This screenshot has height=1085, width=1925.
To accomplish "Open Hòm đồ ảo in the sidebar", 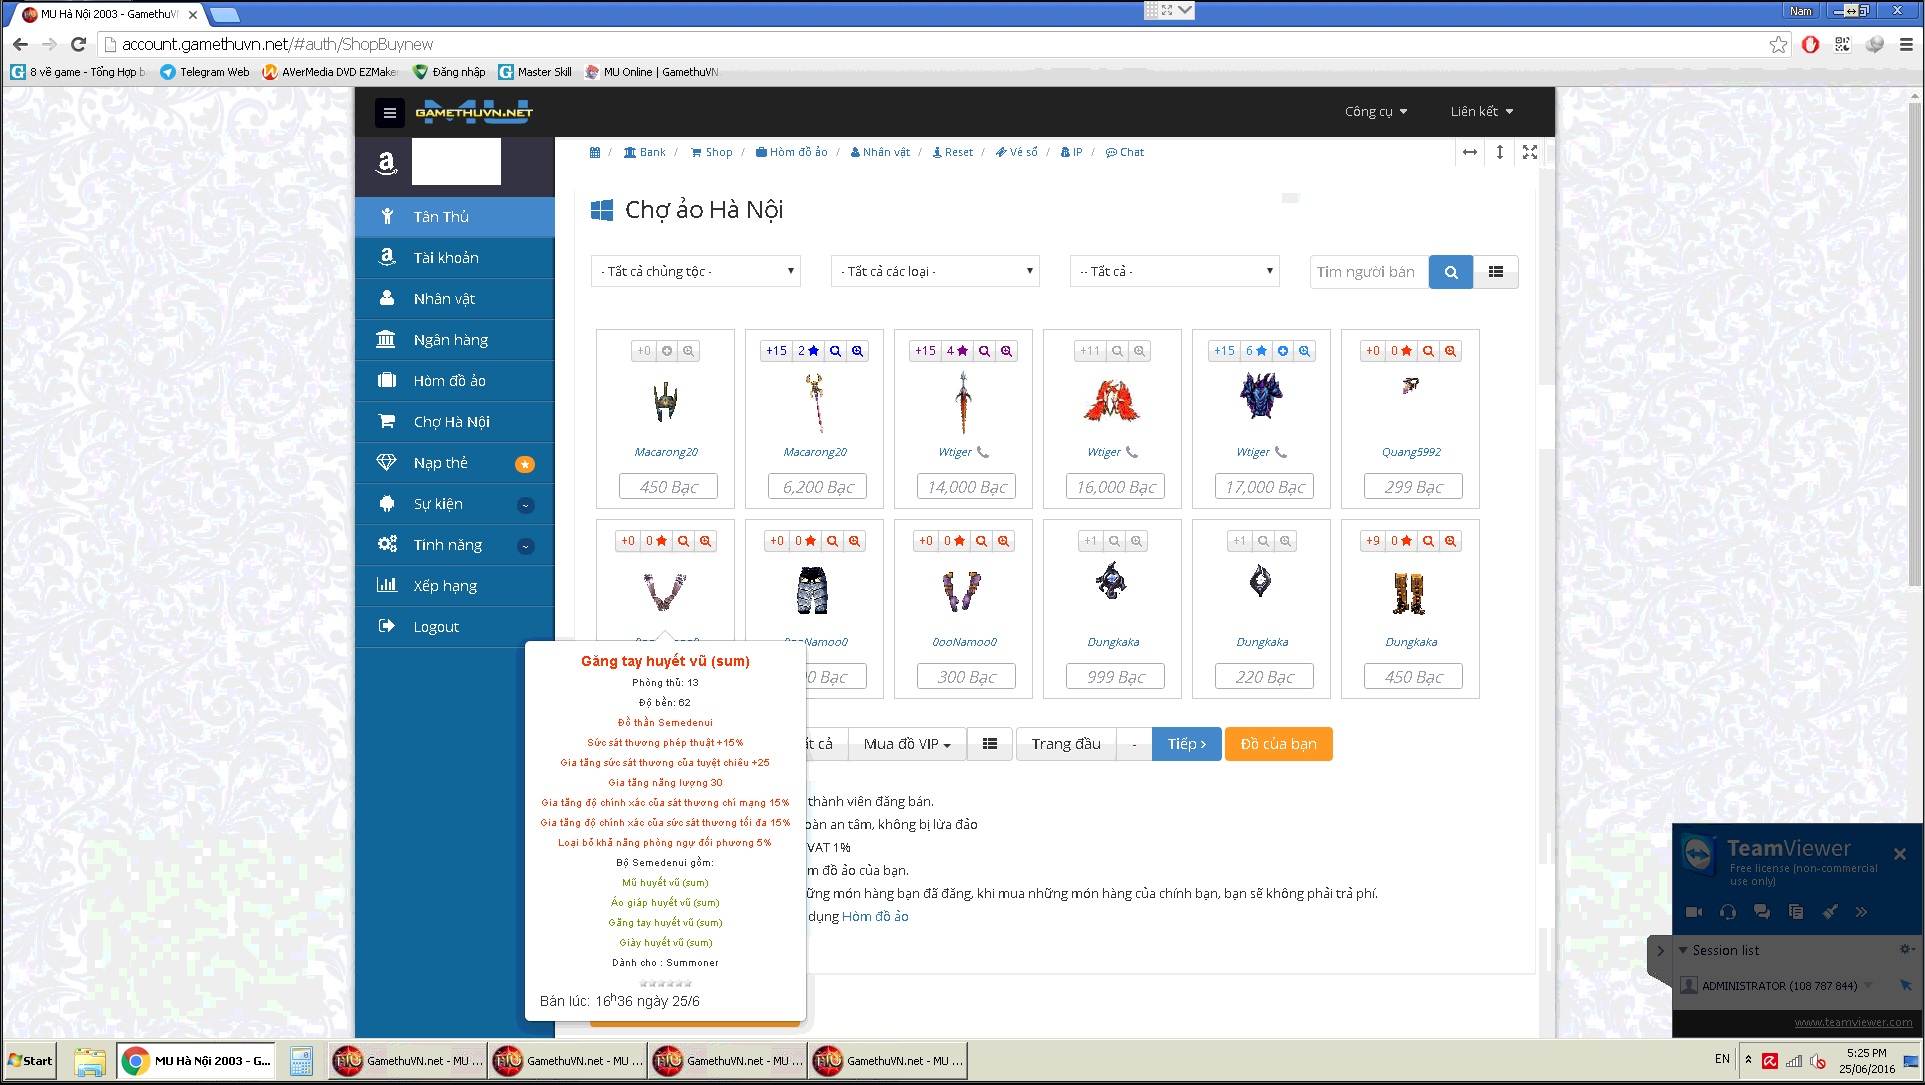I will pos(455,381).
